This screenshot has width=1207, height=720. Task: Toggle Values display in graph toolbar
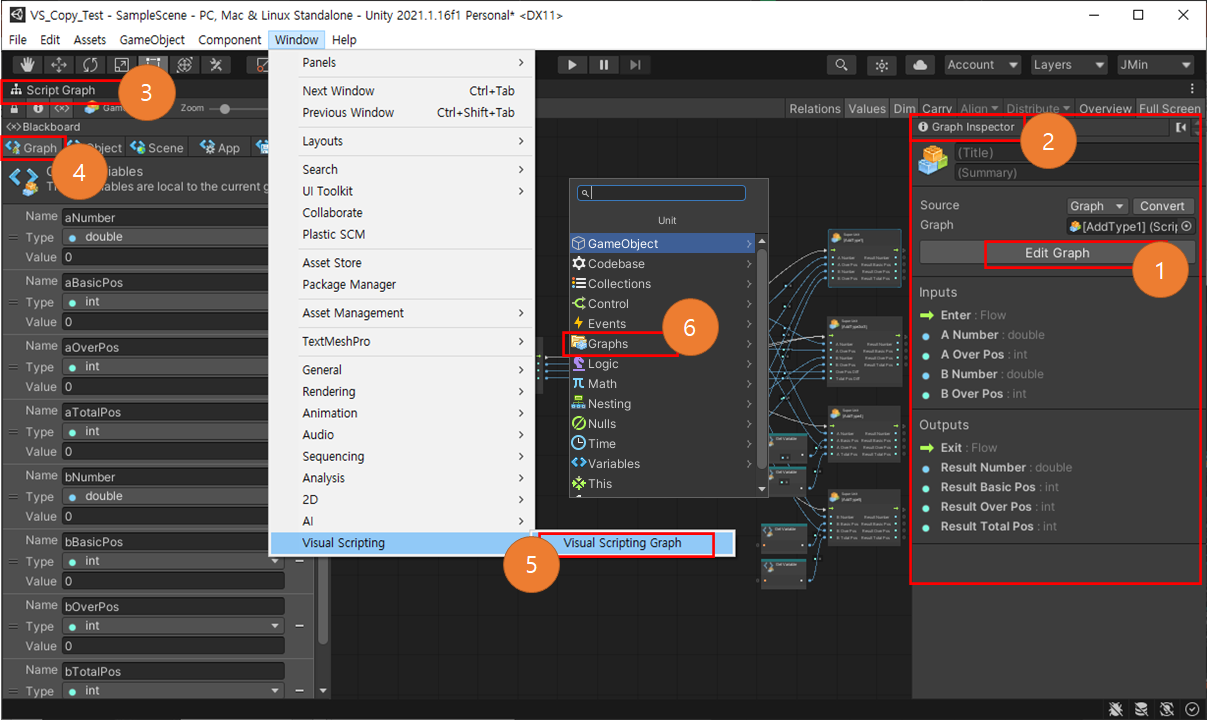[x=867, y=108]
